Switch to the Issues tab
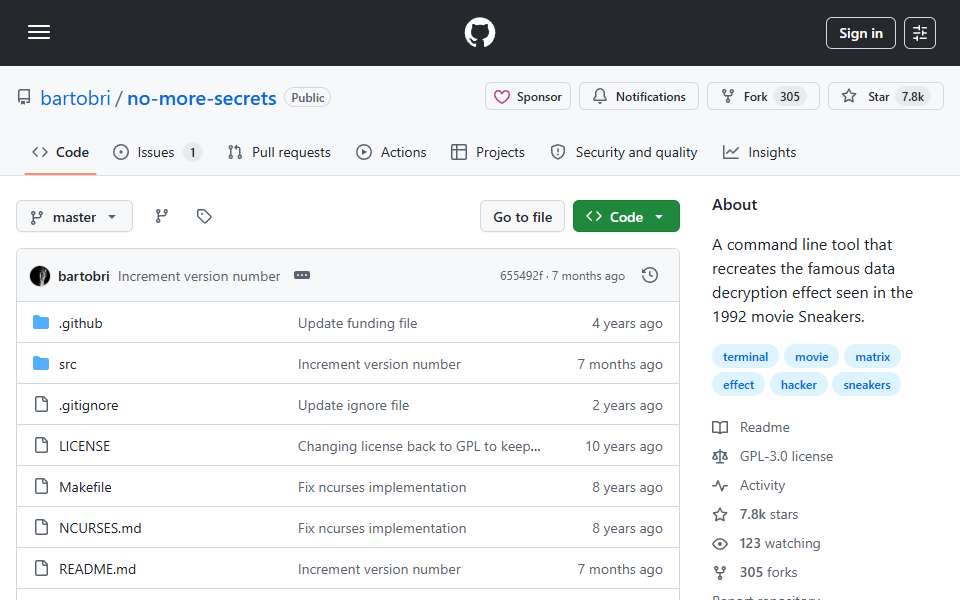960x600 pixels. pos(157,152)
